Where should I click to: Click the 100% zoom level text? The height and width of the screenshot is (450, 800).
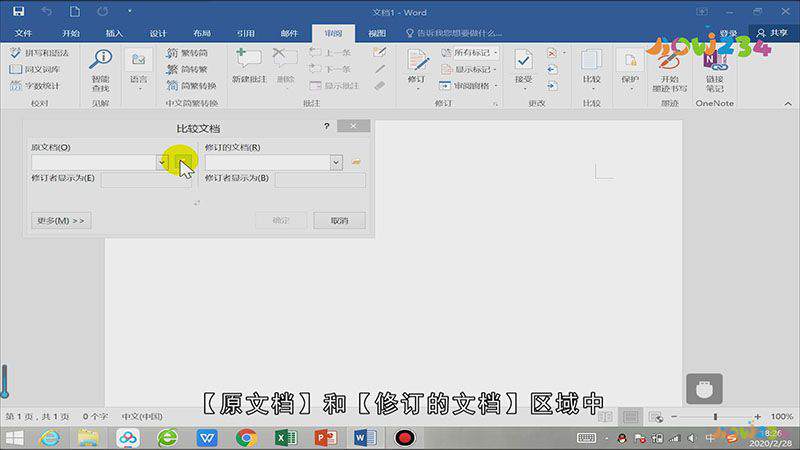click(x=782, y=417)
